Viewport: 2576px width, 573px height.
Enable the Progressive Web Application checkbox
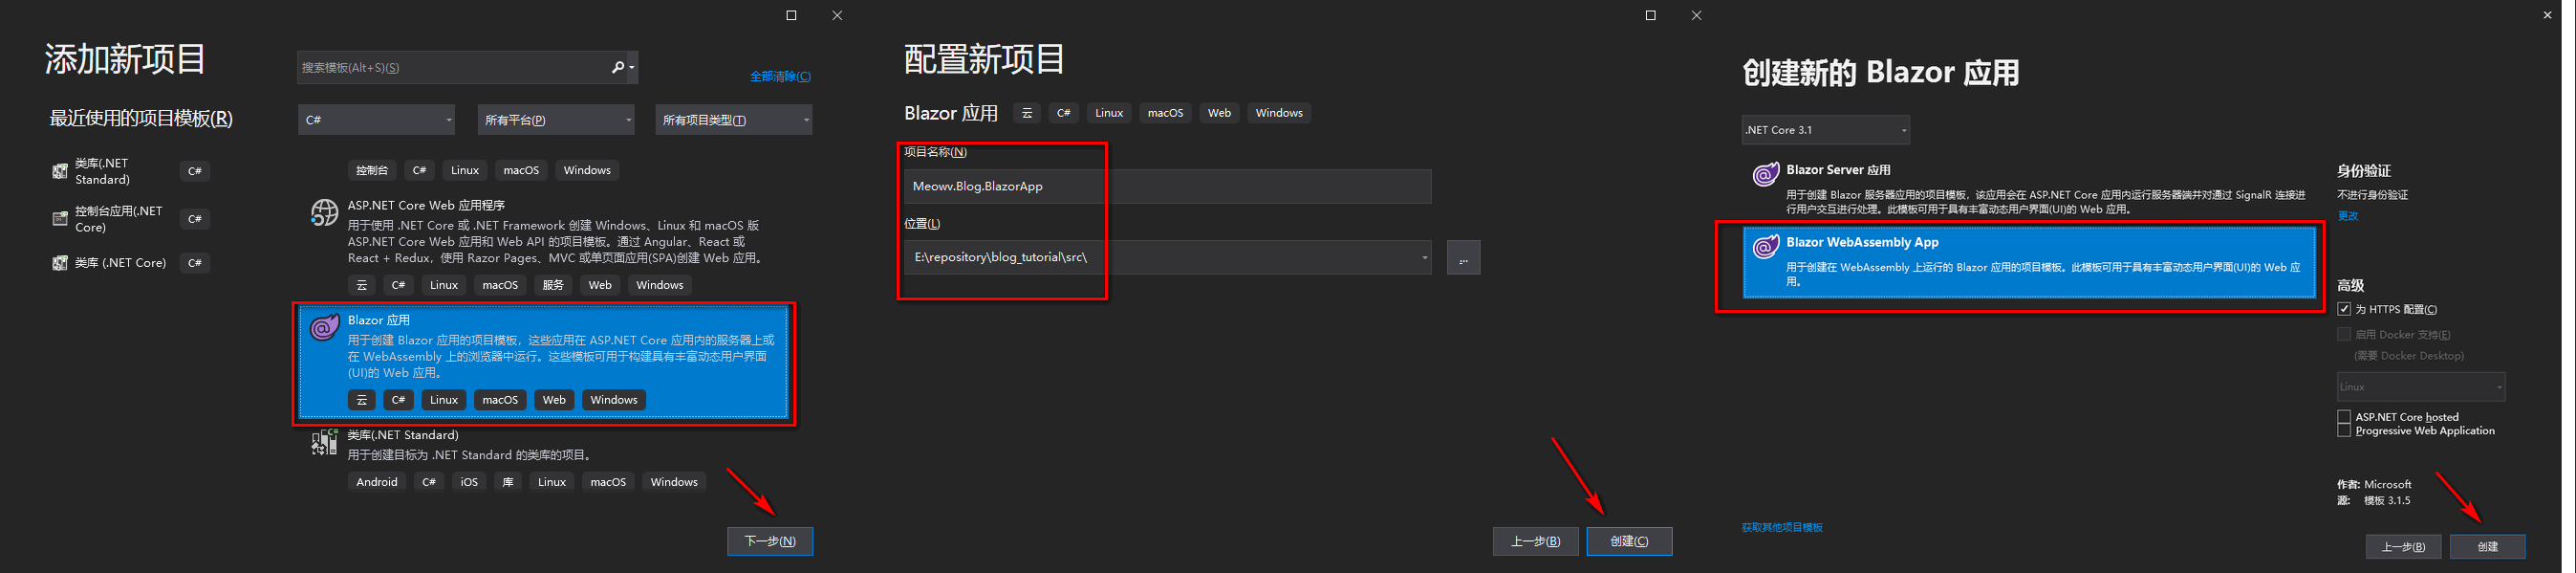pos(2344,431)
